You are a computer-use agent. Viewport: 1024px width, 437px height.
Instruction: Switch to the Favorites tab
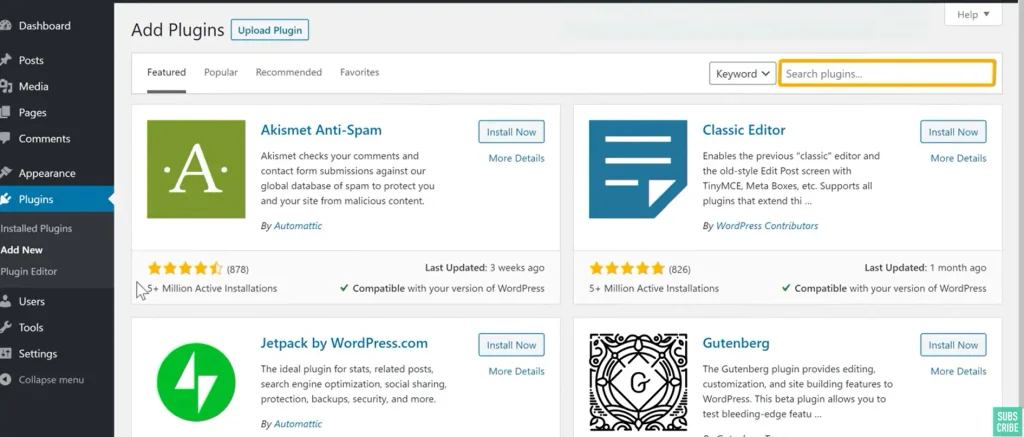tap(359, 73)
